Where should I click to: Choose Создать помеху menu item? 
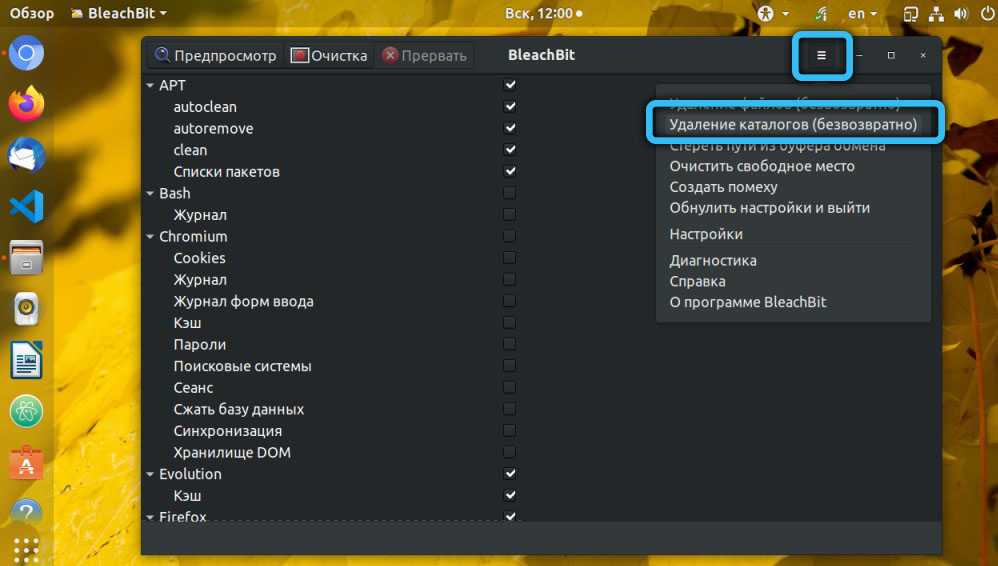(x=723, y=187)
